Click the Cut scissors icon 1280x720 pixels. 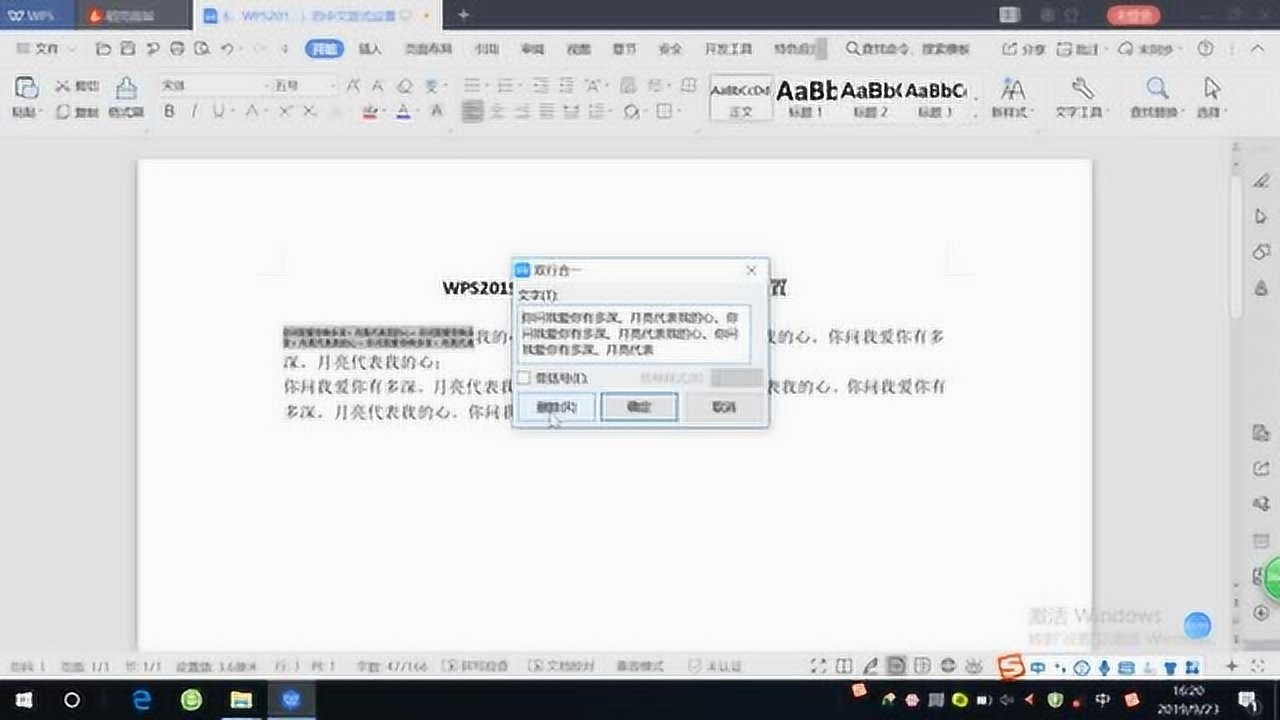(x=62, y=87)
